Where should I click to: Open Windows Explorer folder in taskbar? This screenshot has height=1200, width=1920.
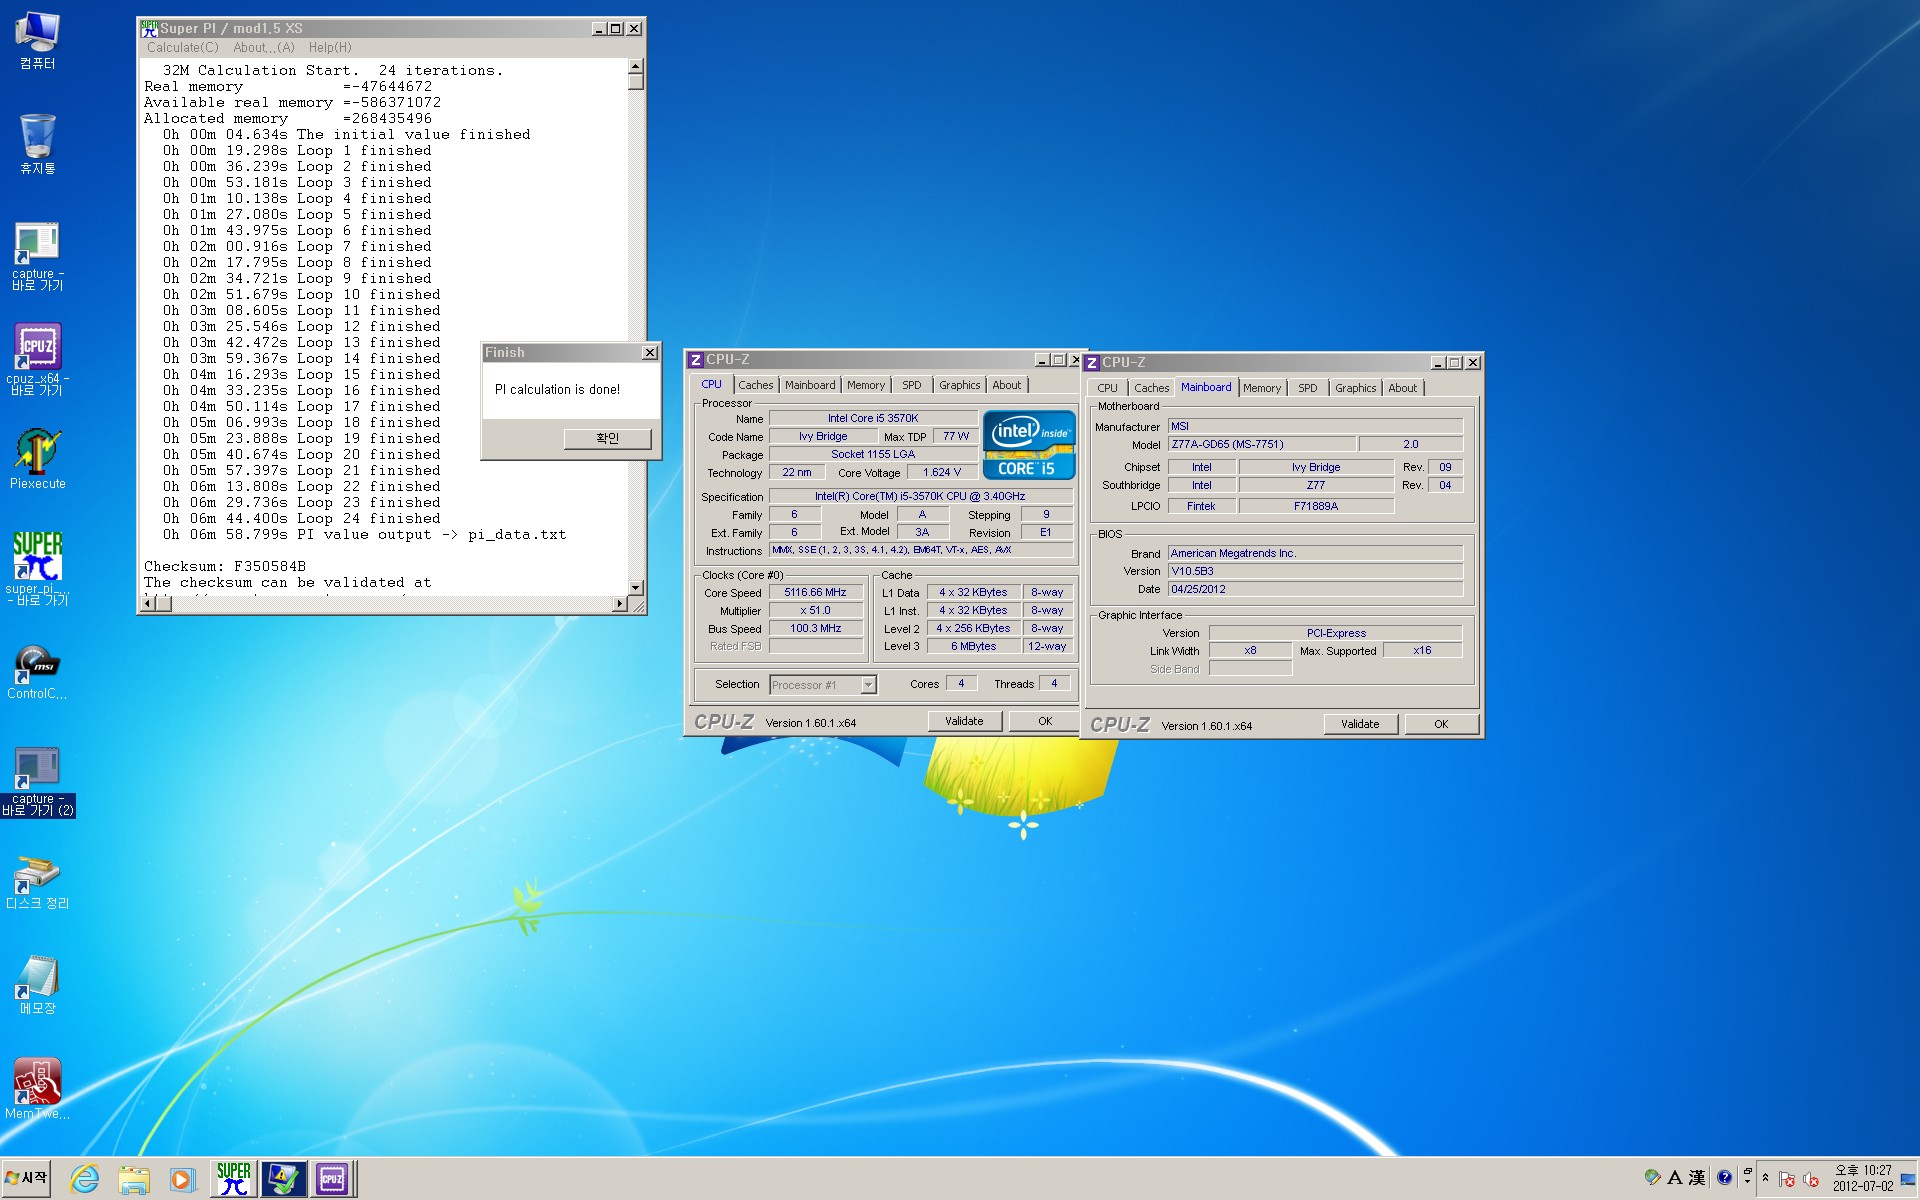133,1180
